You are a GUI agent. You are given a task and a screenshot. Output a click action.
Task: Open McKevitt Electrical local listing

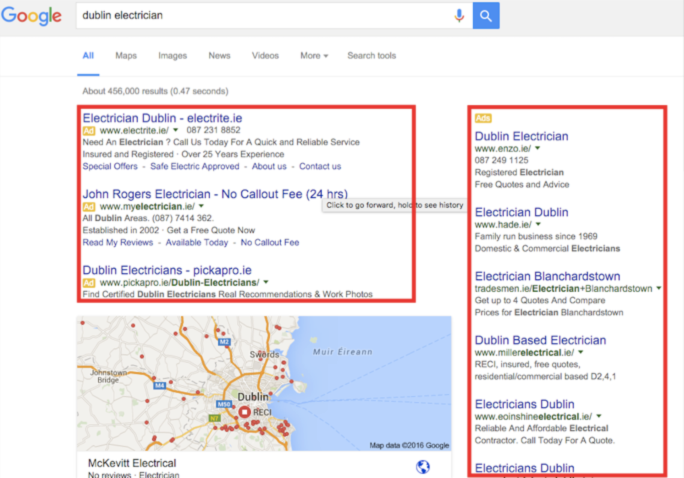pos(132,463)
